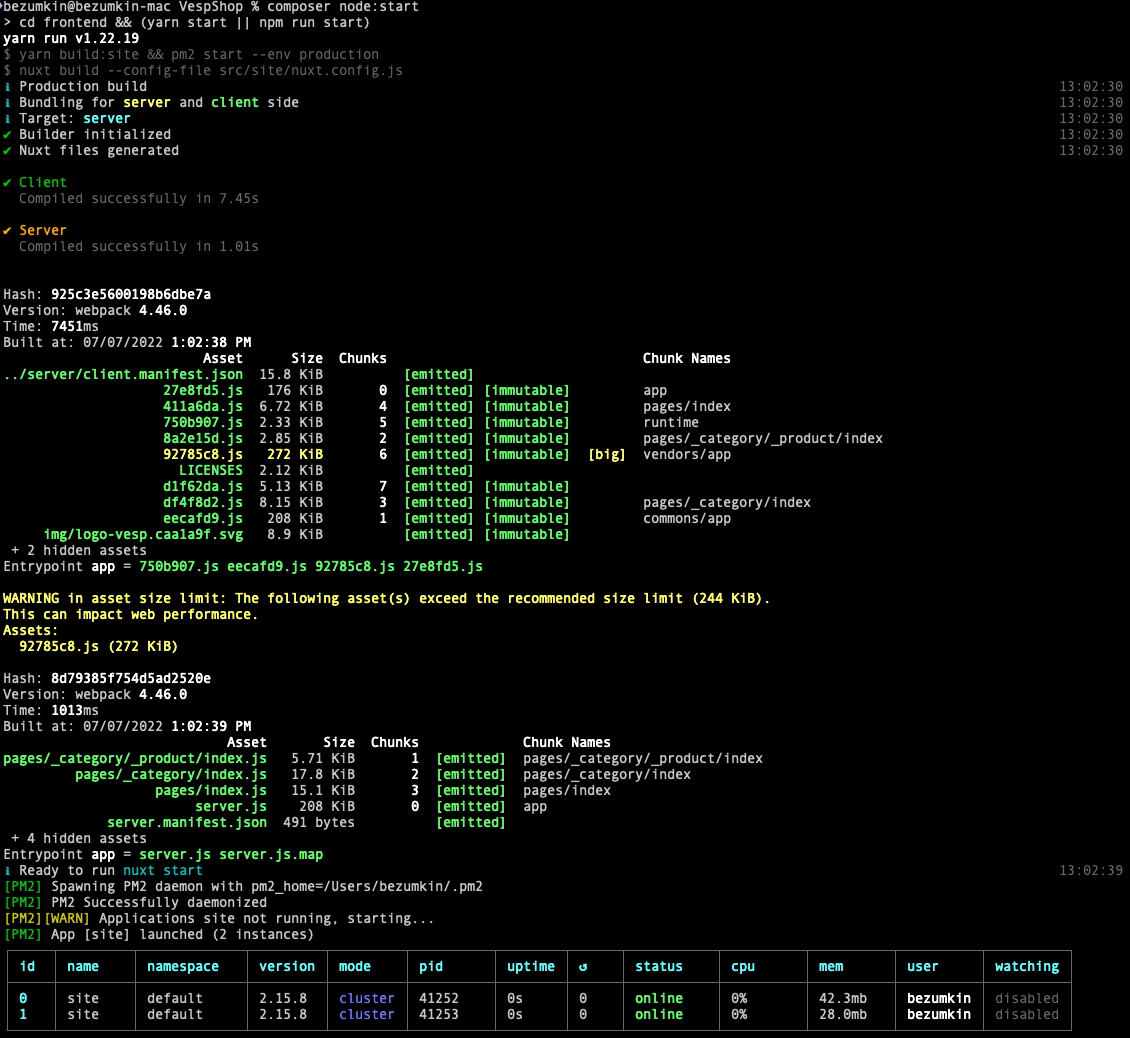Click 'yarn run v1.22.19' line
The image size is (1130, 1038).
[71, 38]
